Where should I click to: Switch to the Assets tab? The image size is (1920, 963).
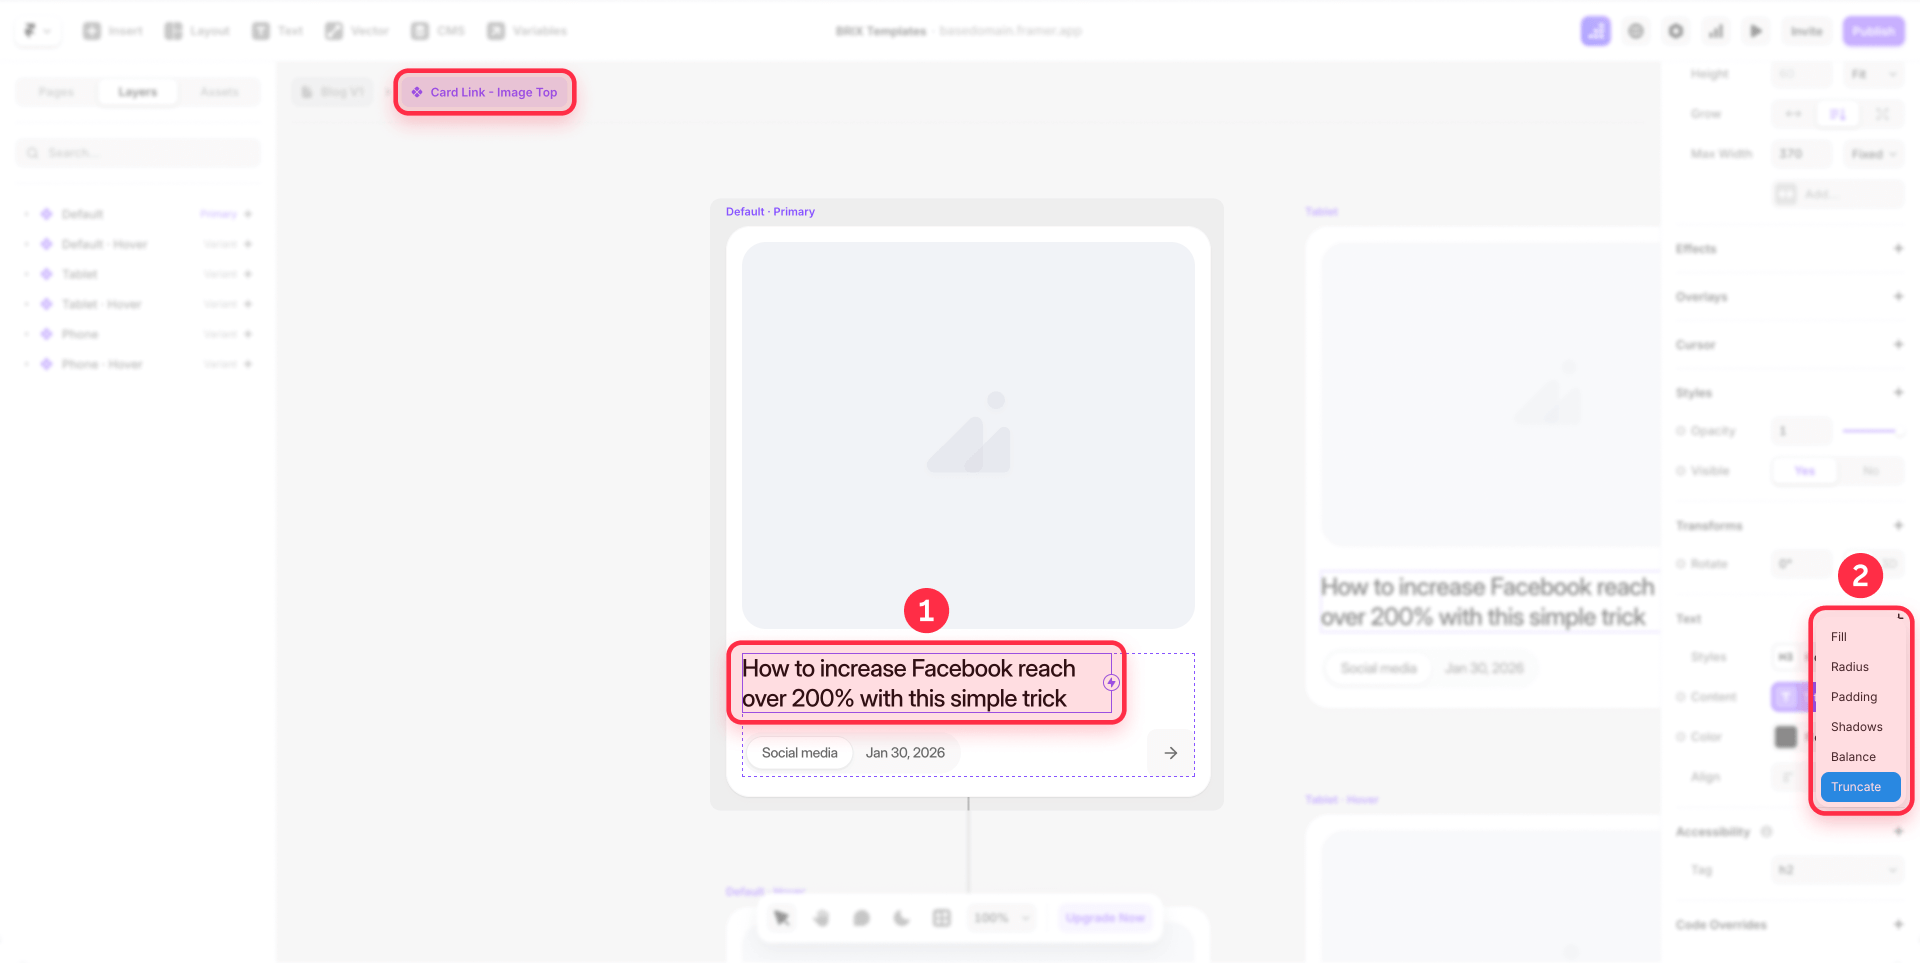[x=219, y=91]
